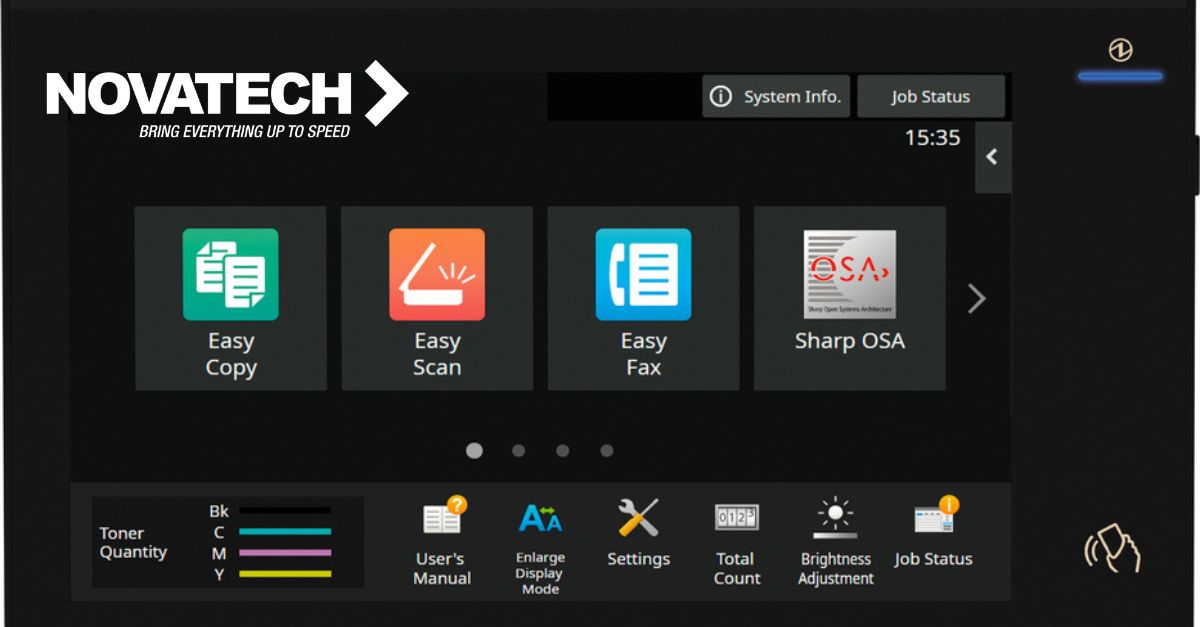This screenshot has width=1200, height=627.
Task: Select the second pagination dot
Action: (518, 451)
